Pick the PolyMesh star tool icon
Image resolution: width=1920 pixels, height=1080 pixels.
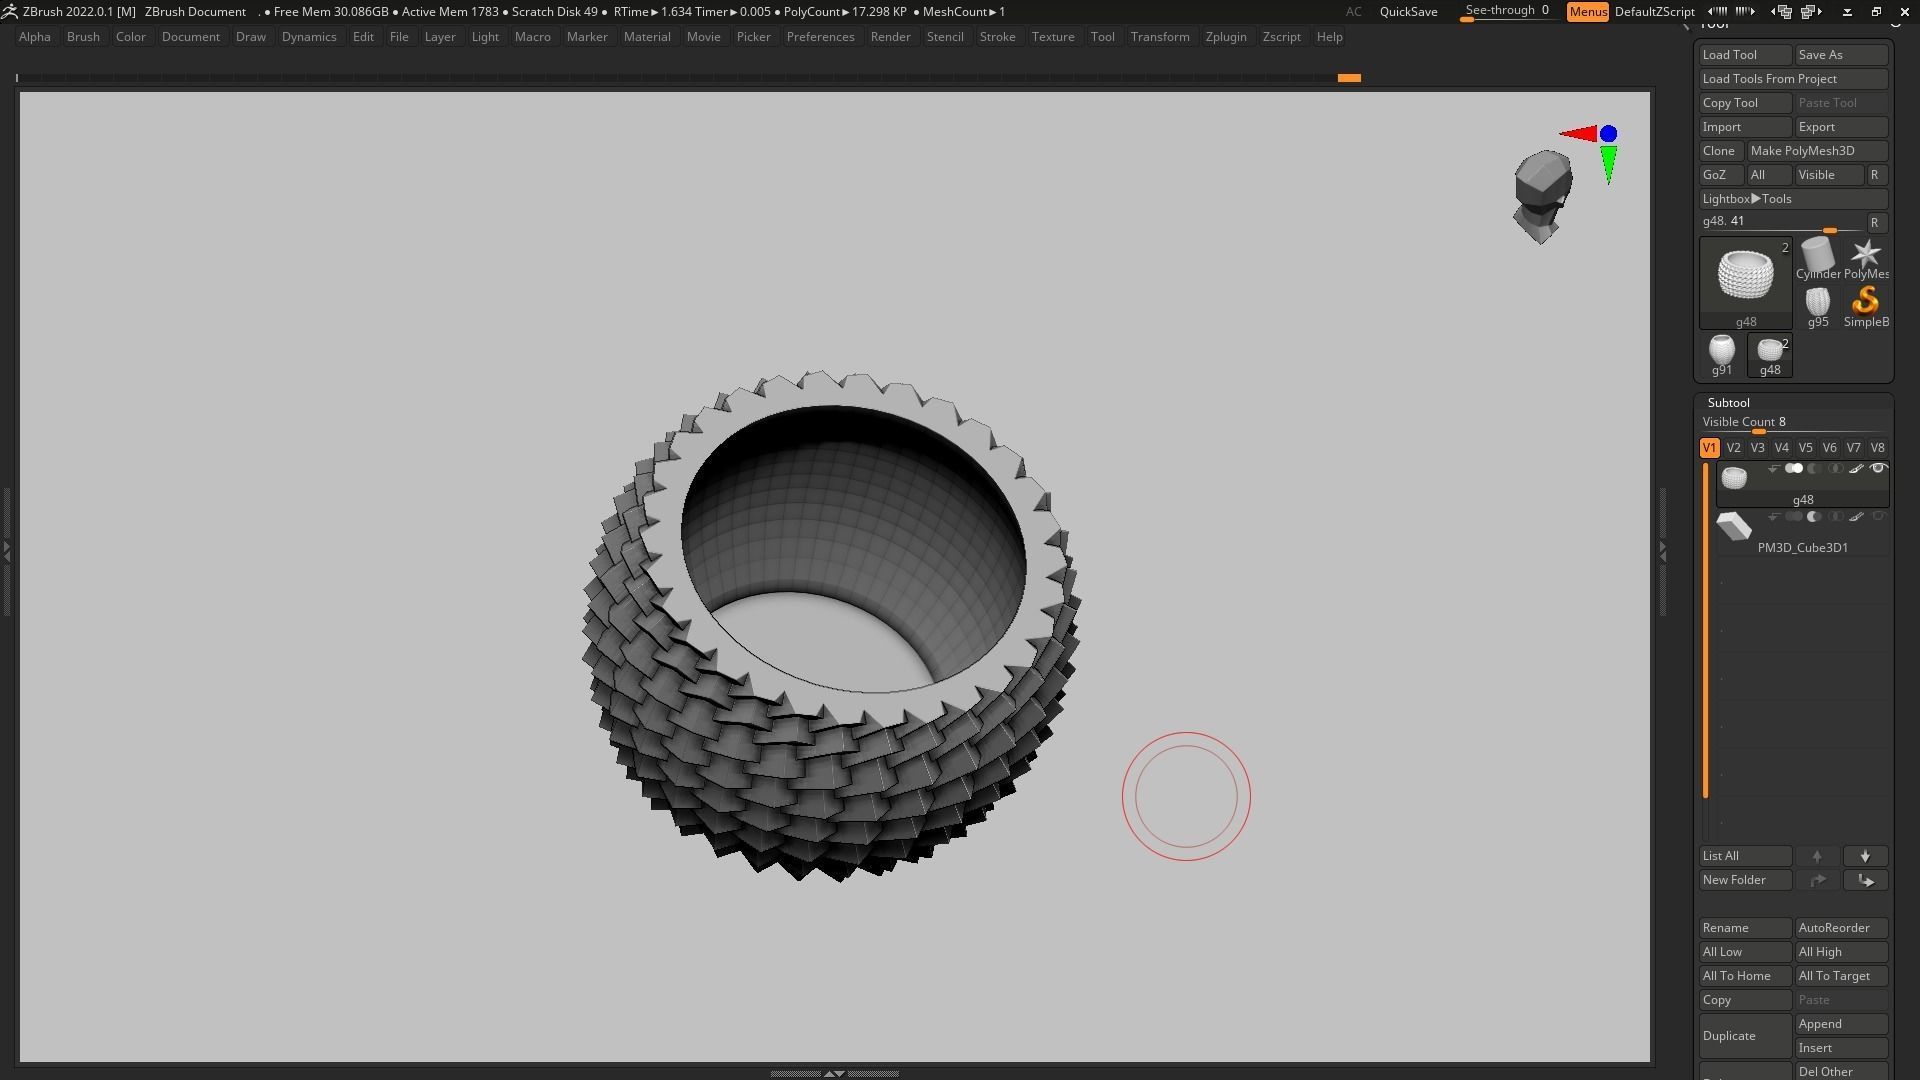[x=1865, y=256]
